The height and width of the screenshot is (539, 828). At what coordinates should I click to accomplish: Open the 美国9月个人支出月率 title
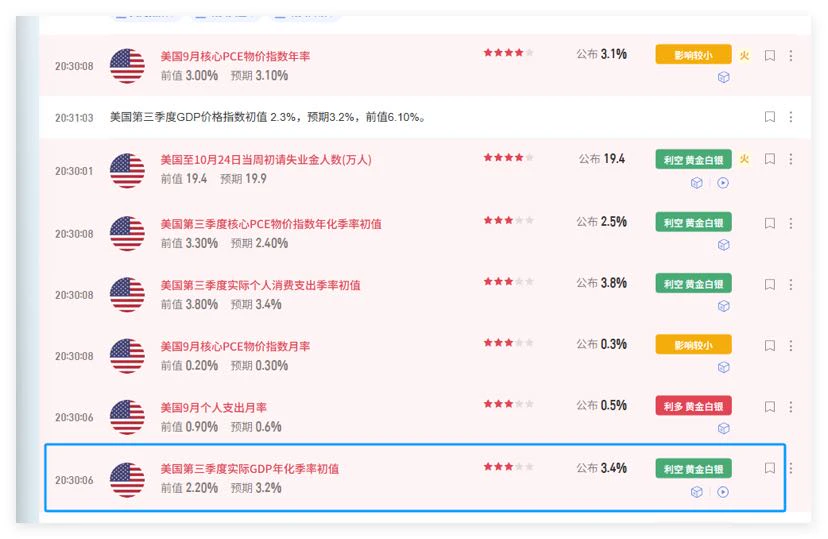coord(213,408)
